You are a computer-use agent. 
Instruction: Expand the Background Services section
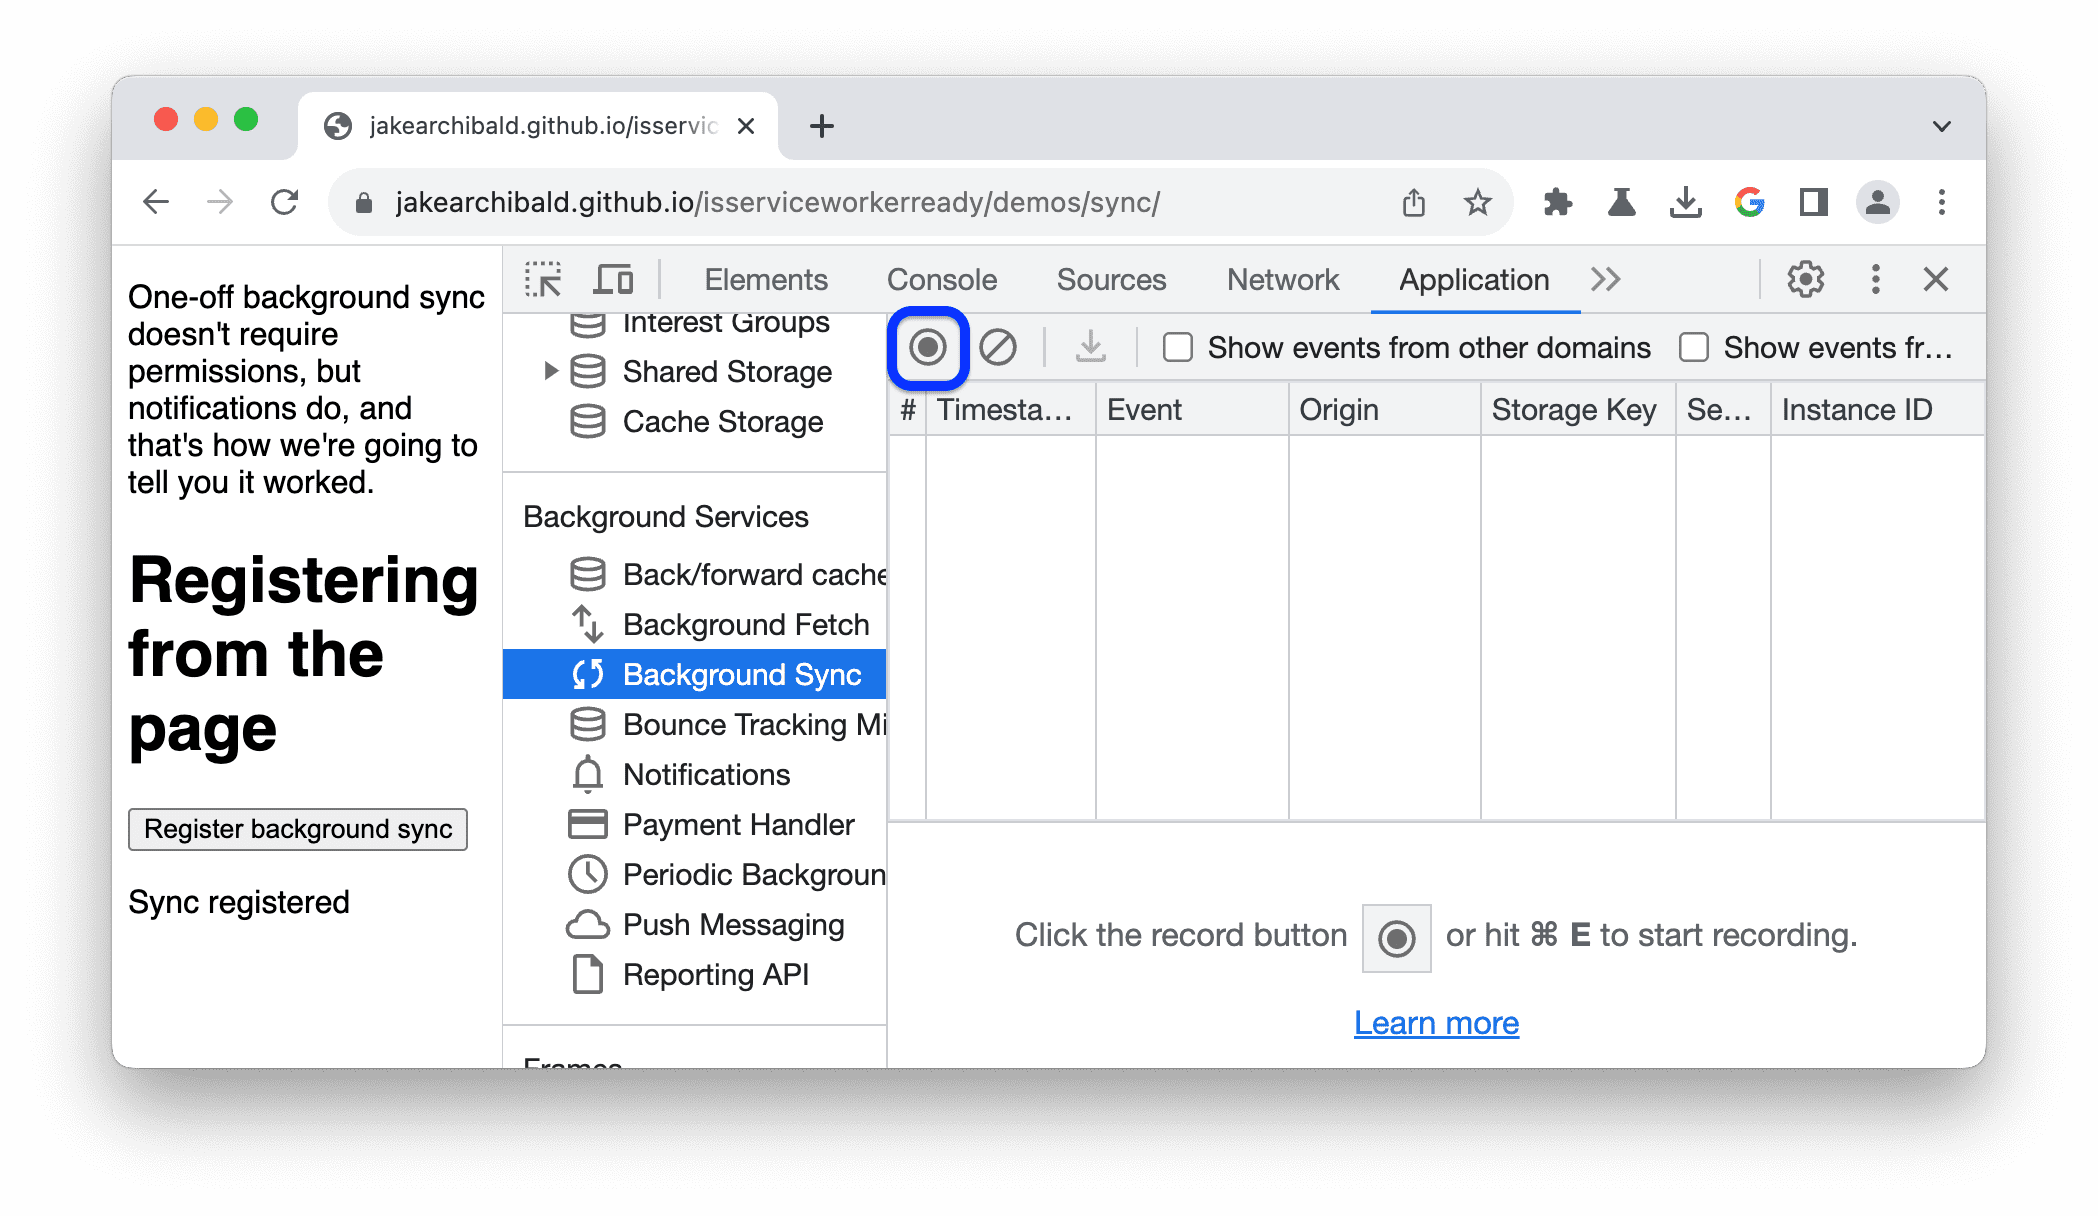pyautogui.click(x=666, y=515)
